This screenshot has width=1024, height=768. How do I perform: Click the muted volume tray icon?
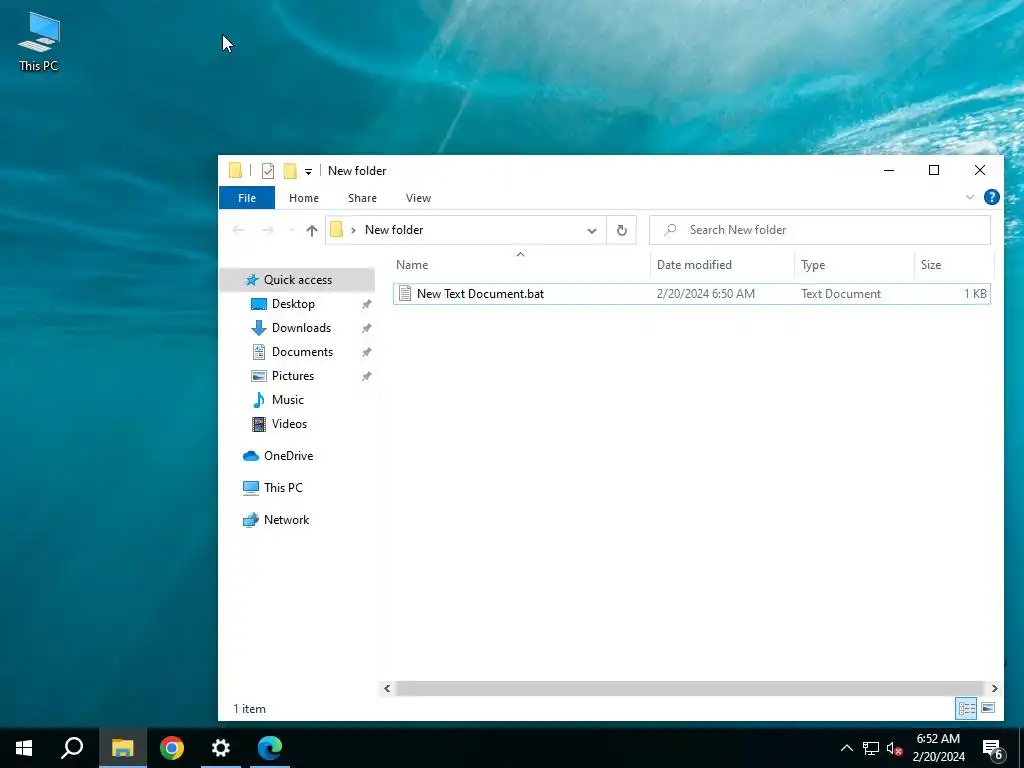895,748
